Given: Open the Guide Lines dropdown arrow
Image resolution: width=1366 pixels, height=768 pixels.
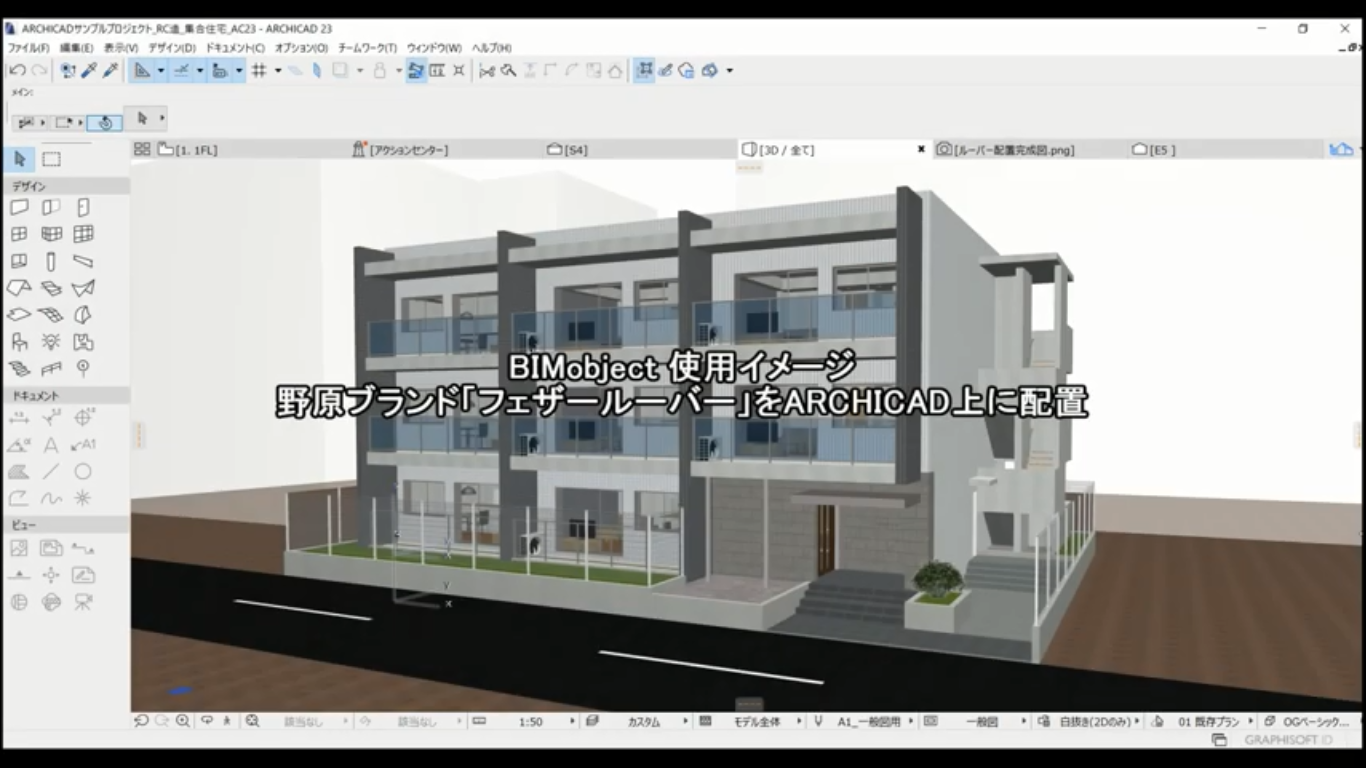Looking at the screenshot, I should 160,70.
